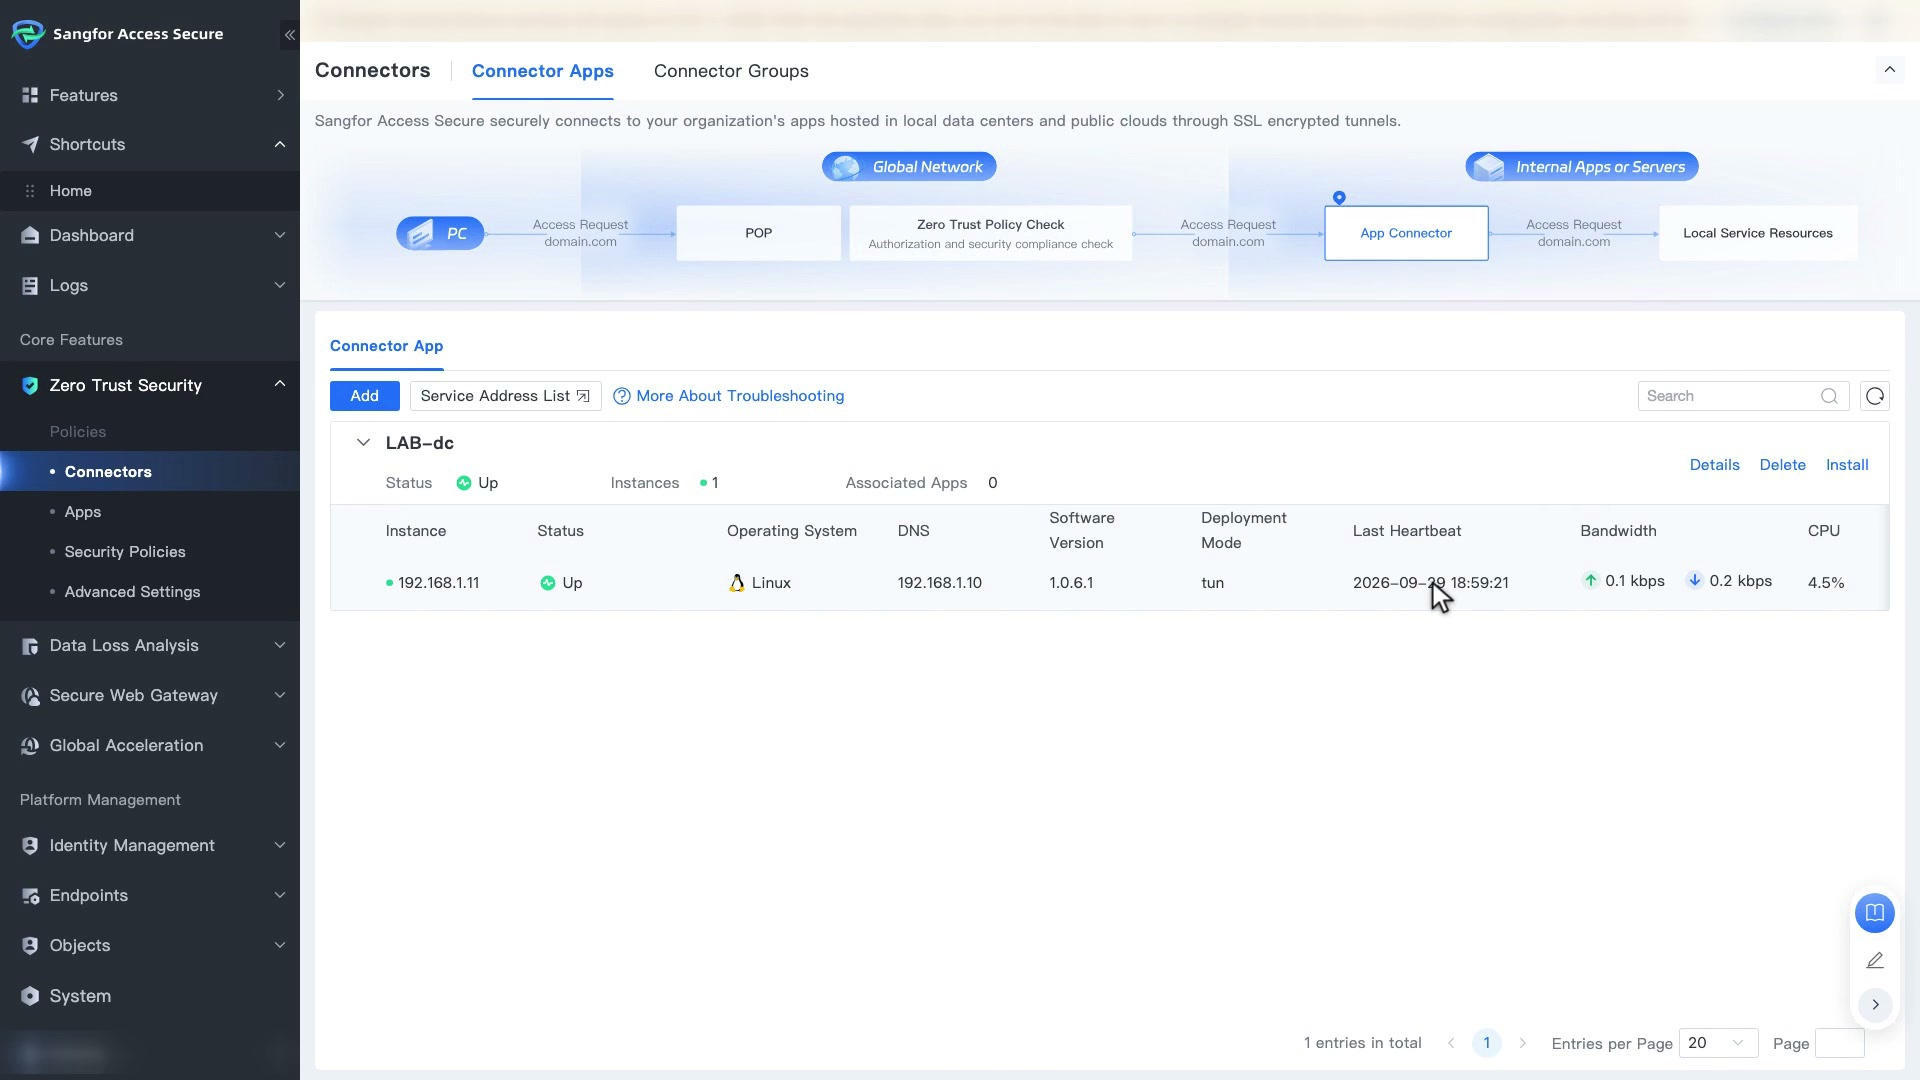Go to the next page arrow
Image resolution: width=1920 pixels, height=1080 pixels.
(x=1523, y=1043)
